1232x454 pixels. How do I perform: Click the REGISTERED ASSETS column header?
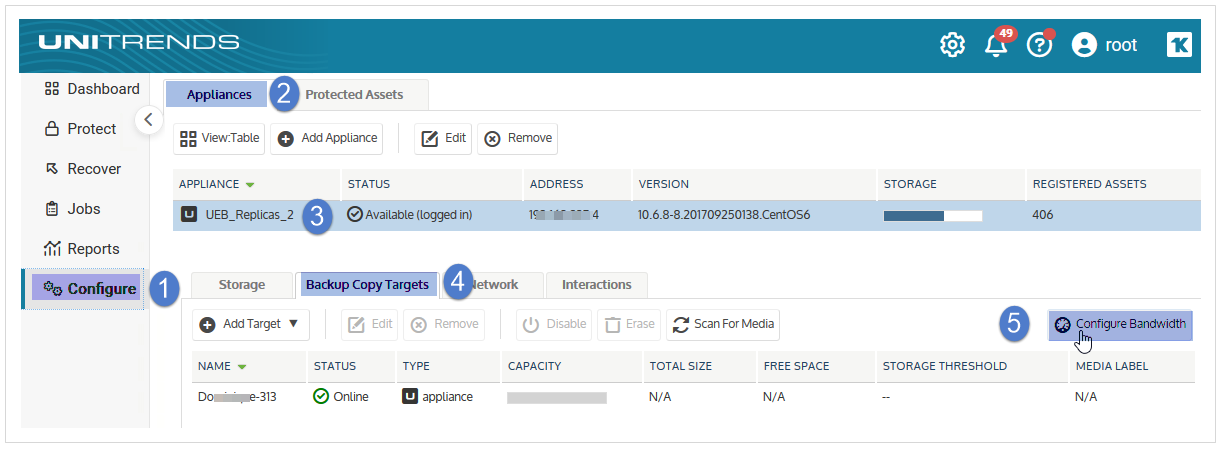[x=1089, y=184]
